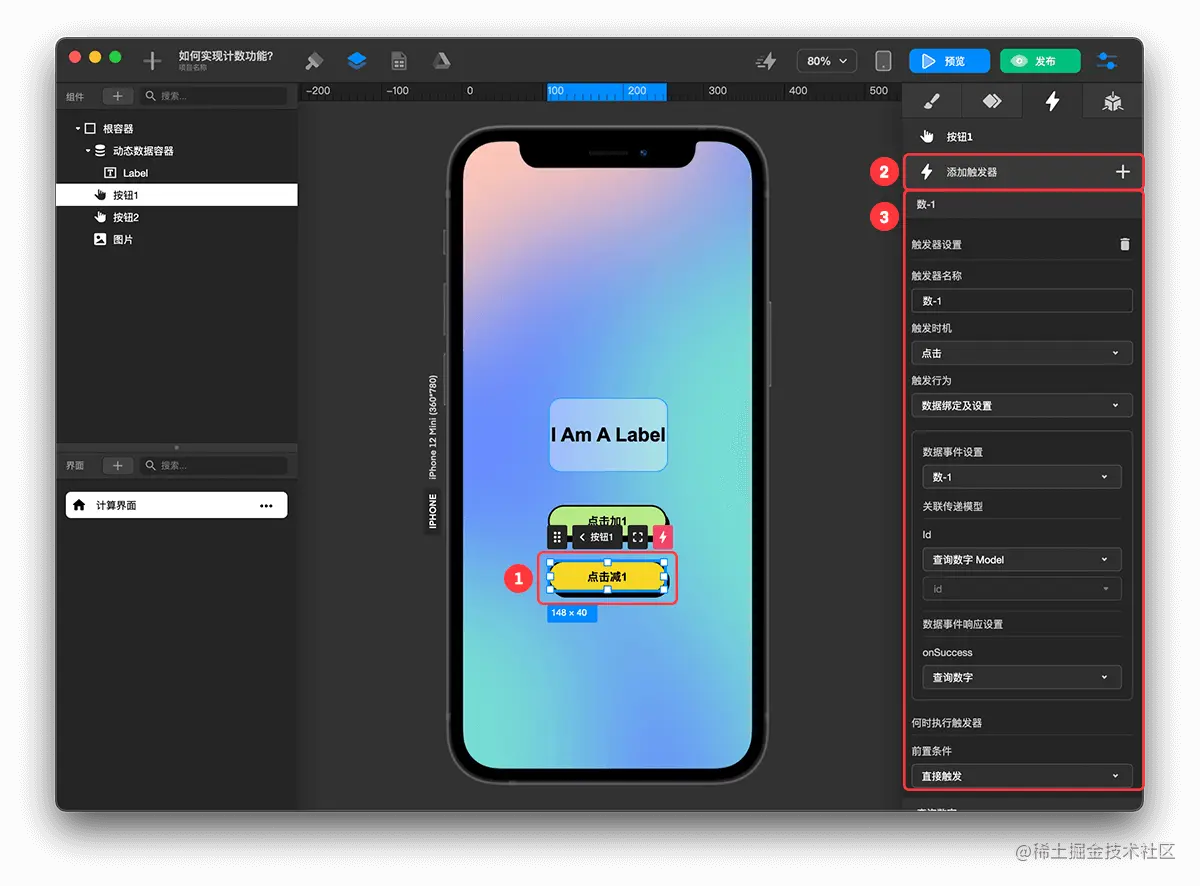Click the plus button in 组件 panel header
The width and height of the screenshot is (1200, 886).
click(117, 96)
